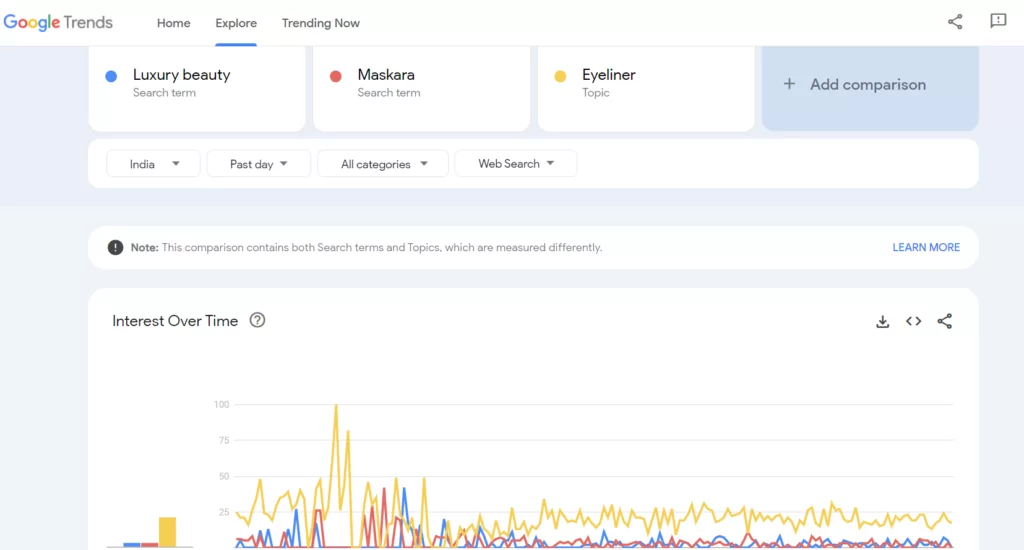Open the India region dropdown
The width and height of the screenshot is (1024, 550).
153,164
